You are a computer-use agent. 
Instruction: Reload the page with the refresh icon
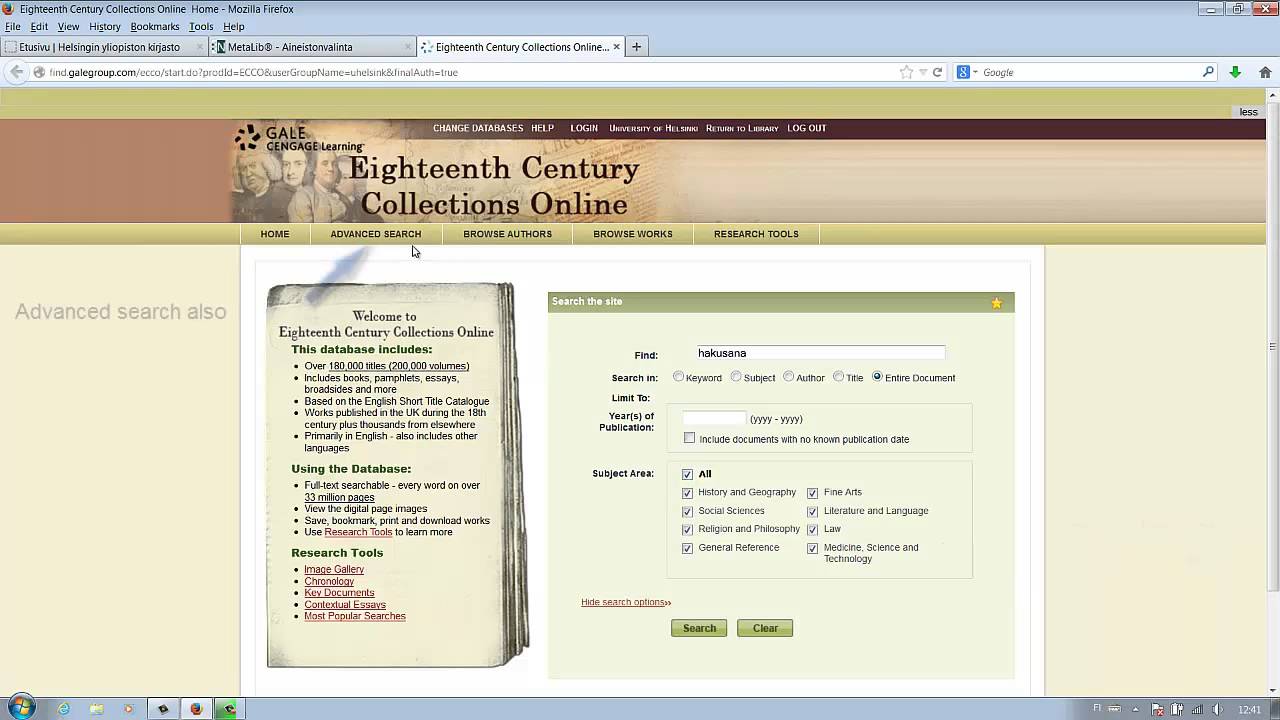pyautogui.click(x=937, y=72)
